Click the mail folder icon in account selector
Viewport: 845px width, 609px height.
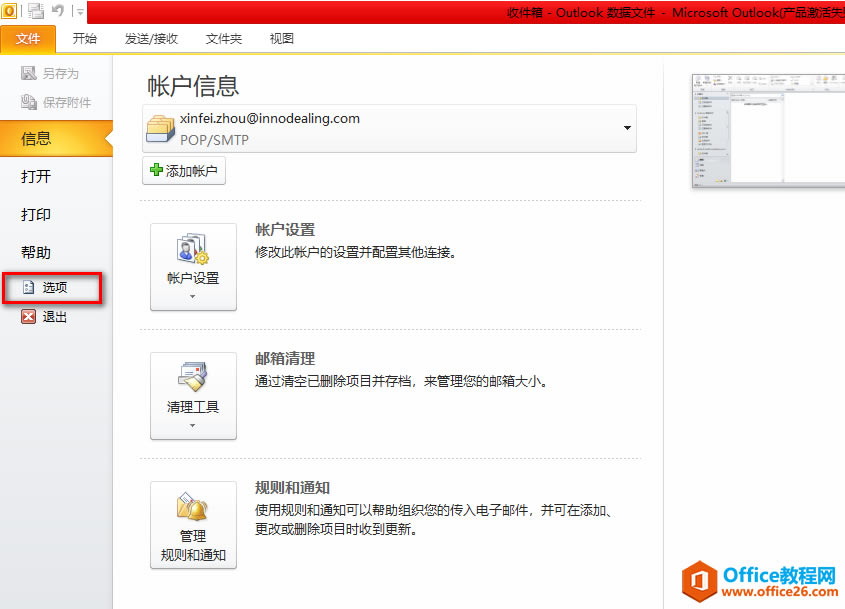(161, 128)
